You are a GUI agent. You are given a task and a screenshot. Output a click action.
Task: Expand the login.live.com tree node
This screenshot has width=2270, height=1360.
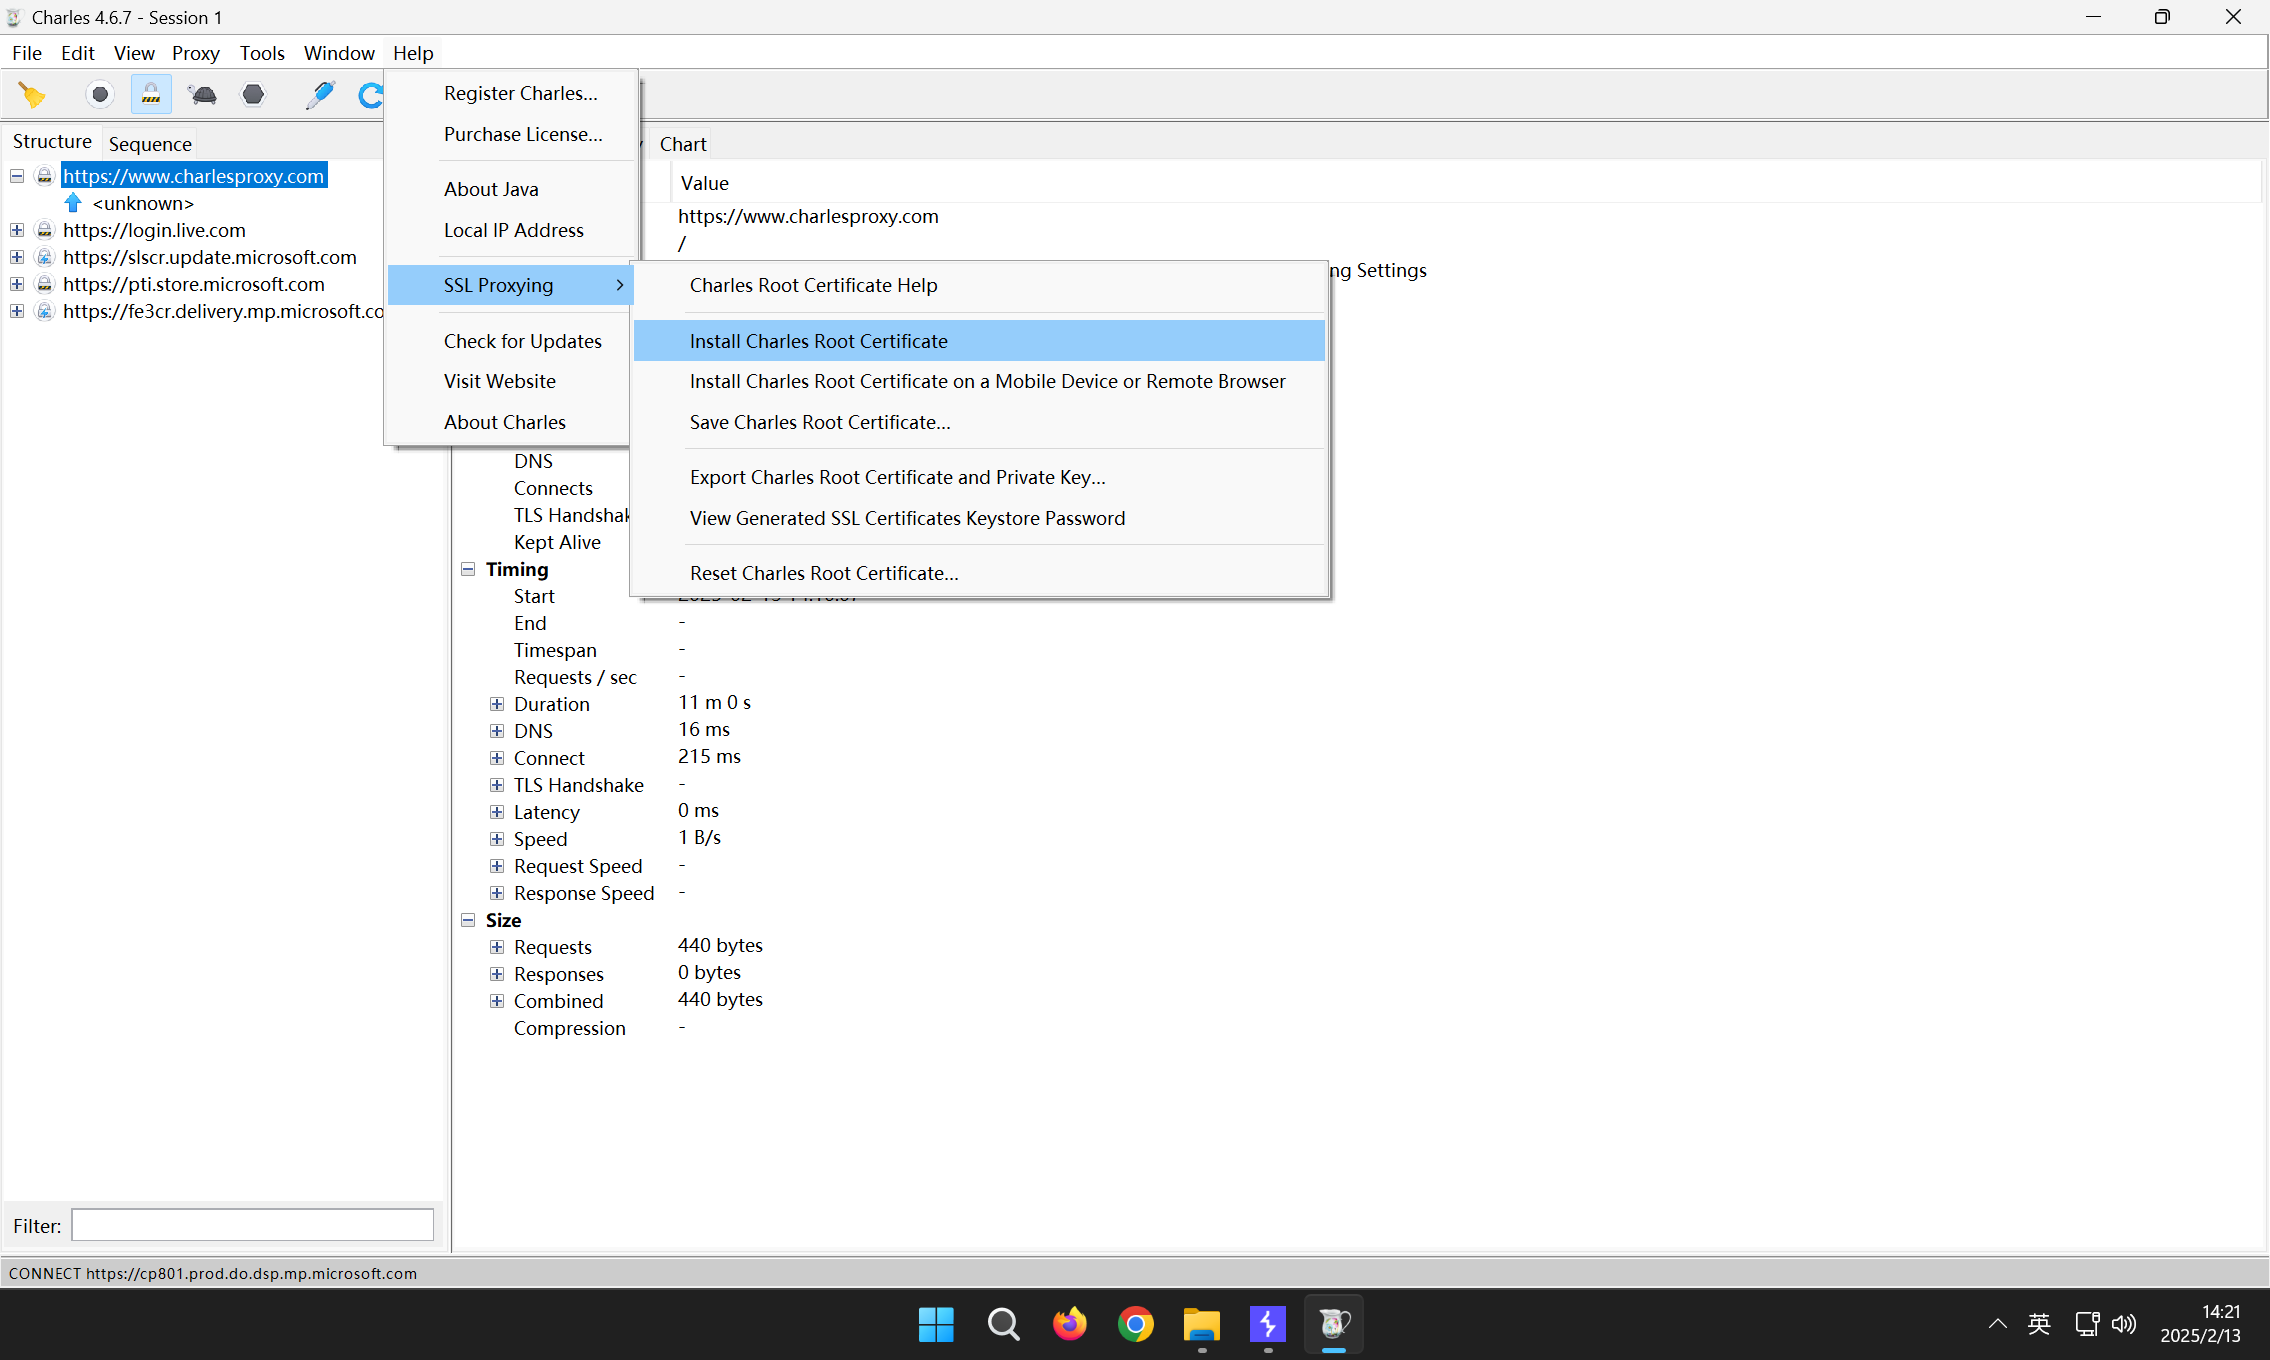pyautogui.click(x=17, y=230)
